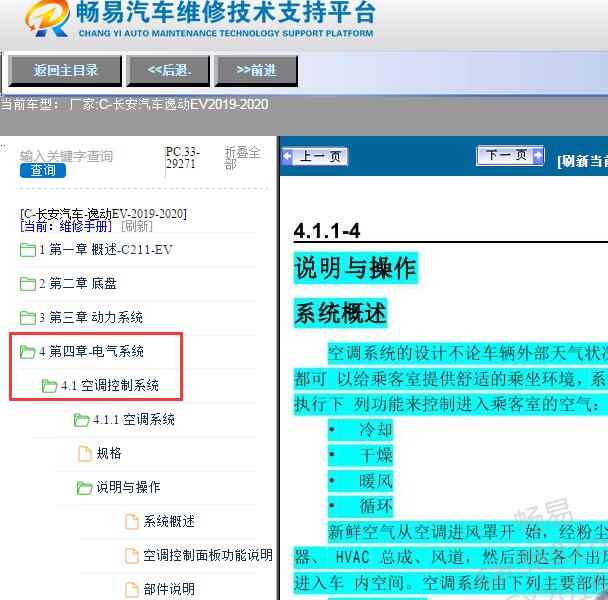608x600 pixels.
Task: Click the document icon for 规格
Action: (x=85, y=454)
